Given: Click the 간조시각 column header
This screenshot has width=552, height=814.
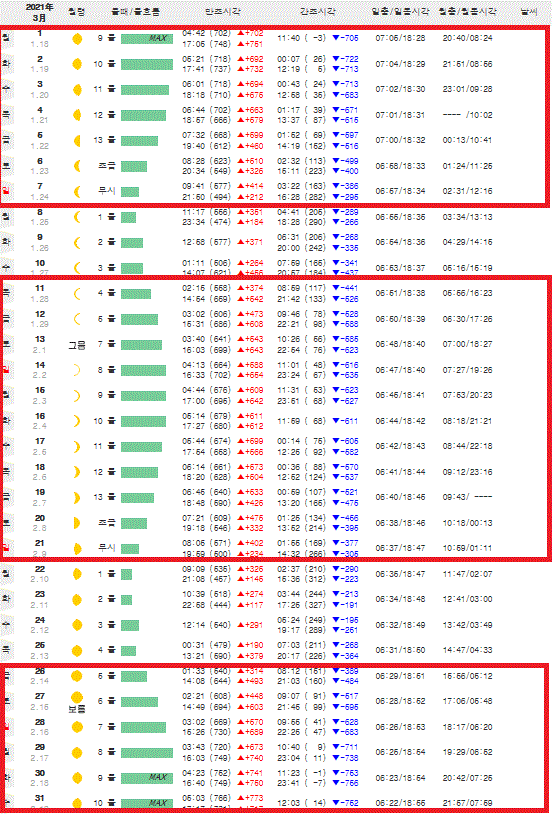Looking at the screenshot, I should pyautogui.click(x=318, y=11).
